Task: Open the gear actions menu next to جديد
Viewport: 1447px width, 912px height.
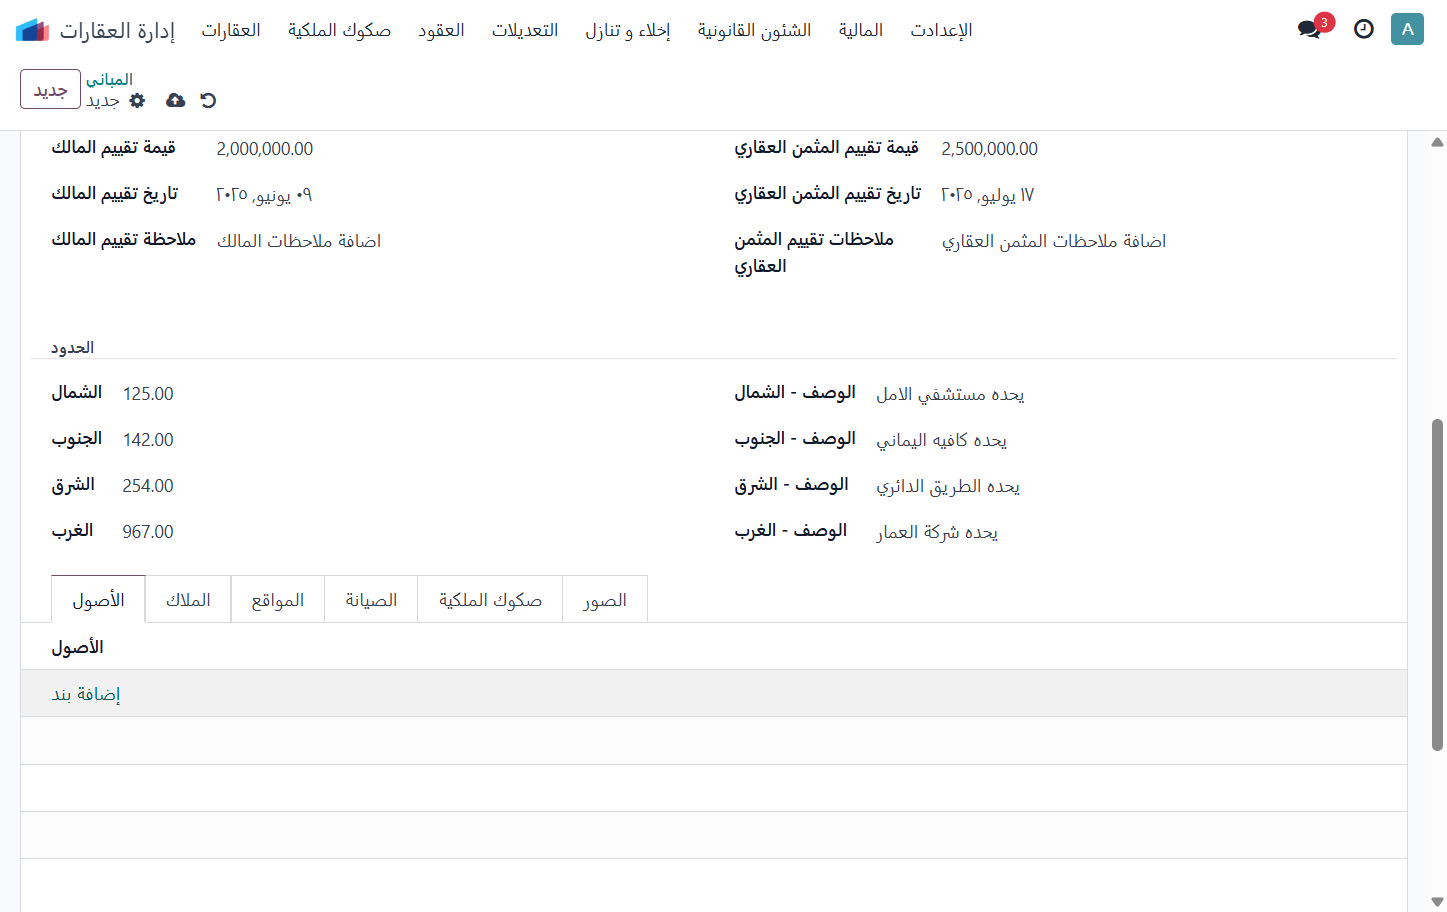Action: 138,100
